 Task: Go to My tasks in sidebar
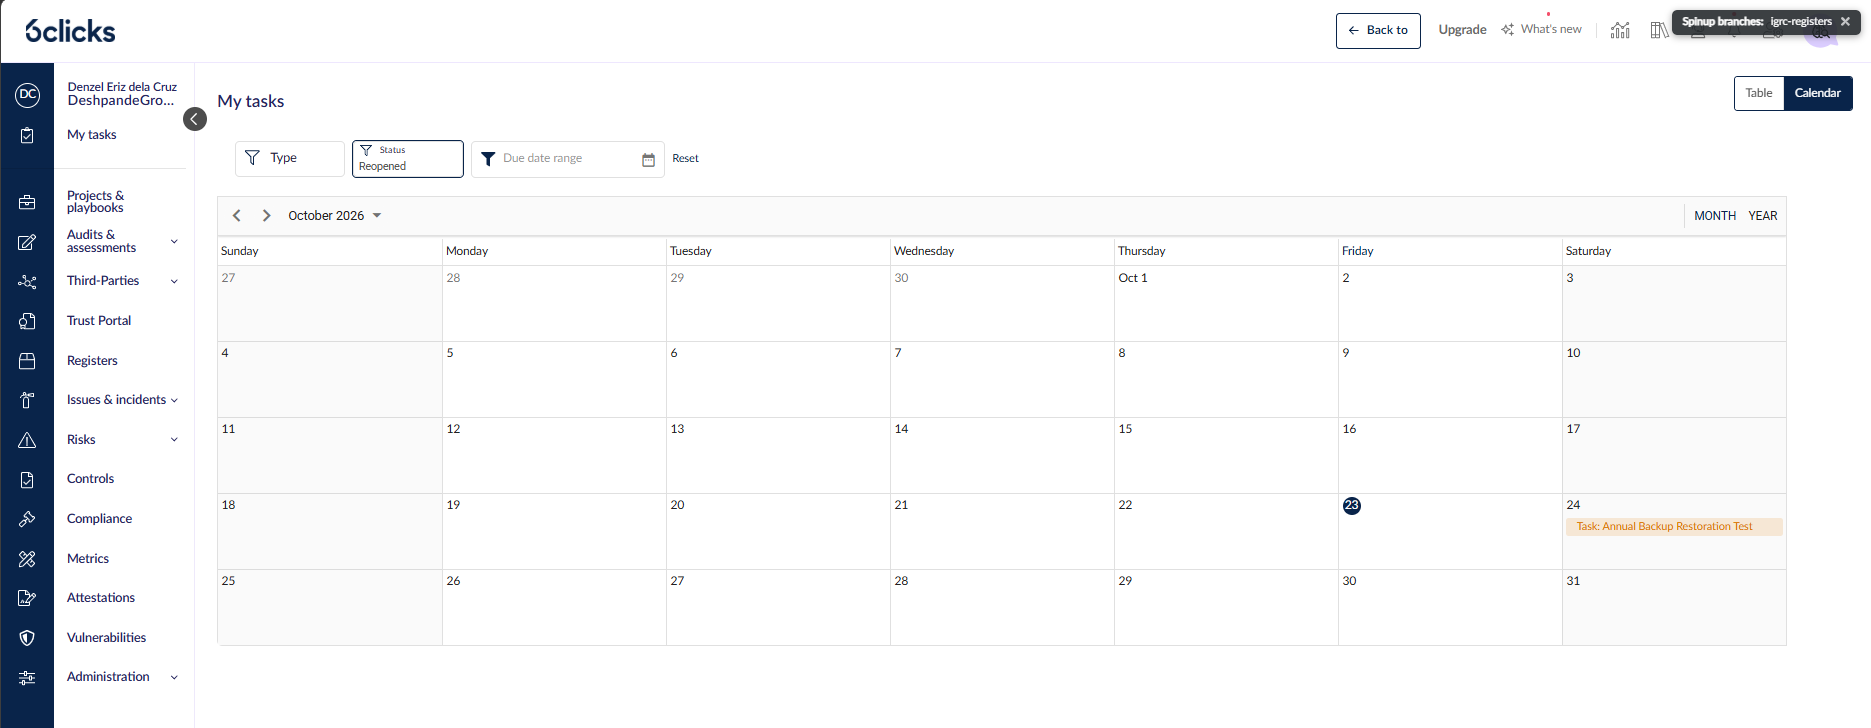coord(92,135)
